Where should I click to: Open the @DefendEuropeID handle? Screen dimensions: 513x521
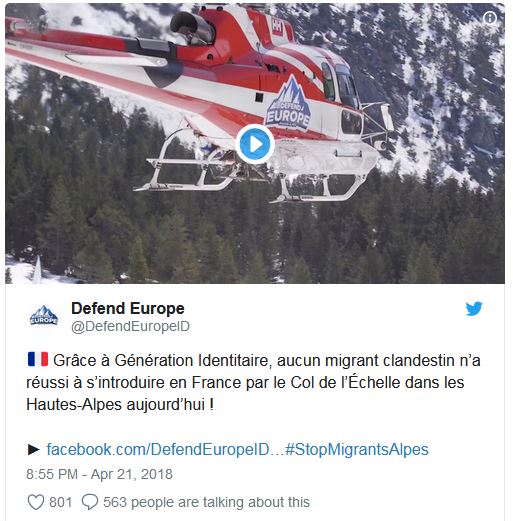(130, 326)
